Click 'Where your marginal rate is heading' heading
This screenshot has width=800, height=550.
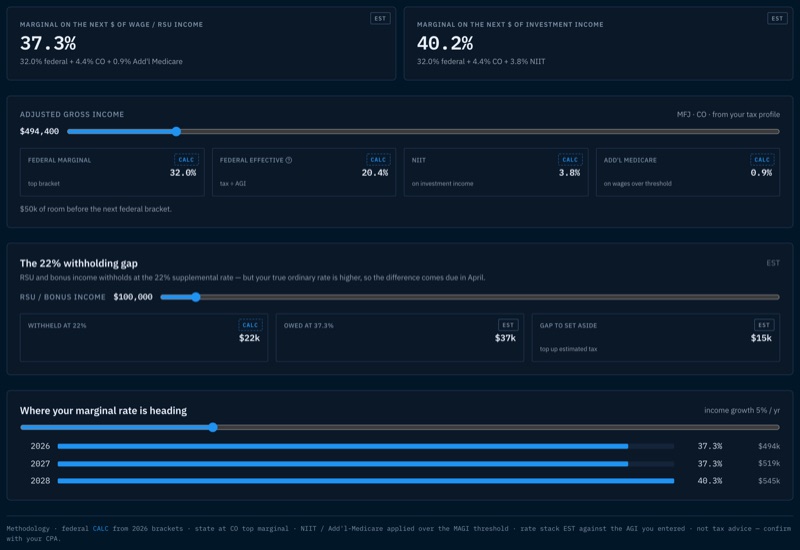pos(103,411)
